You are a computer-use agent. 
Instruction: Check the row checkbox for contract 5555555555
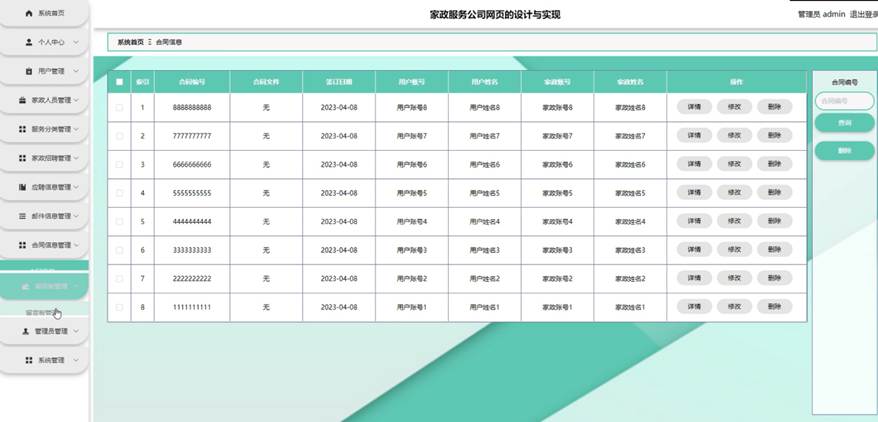click(119, 193)
